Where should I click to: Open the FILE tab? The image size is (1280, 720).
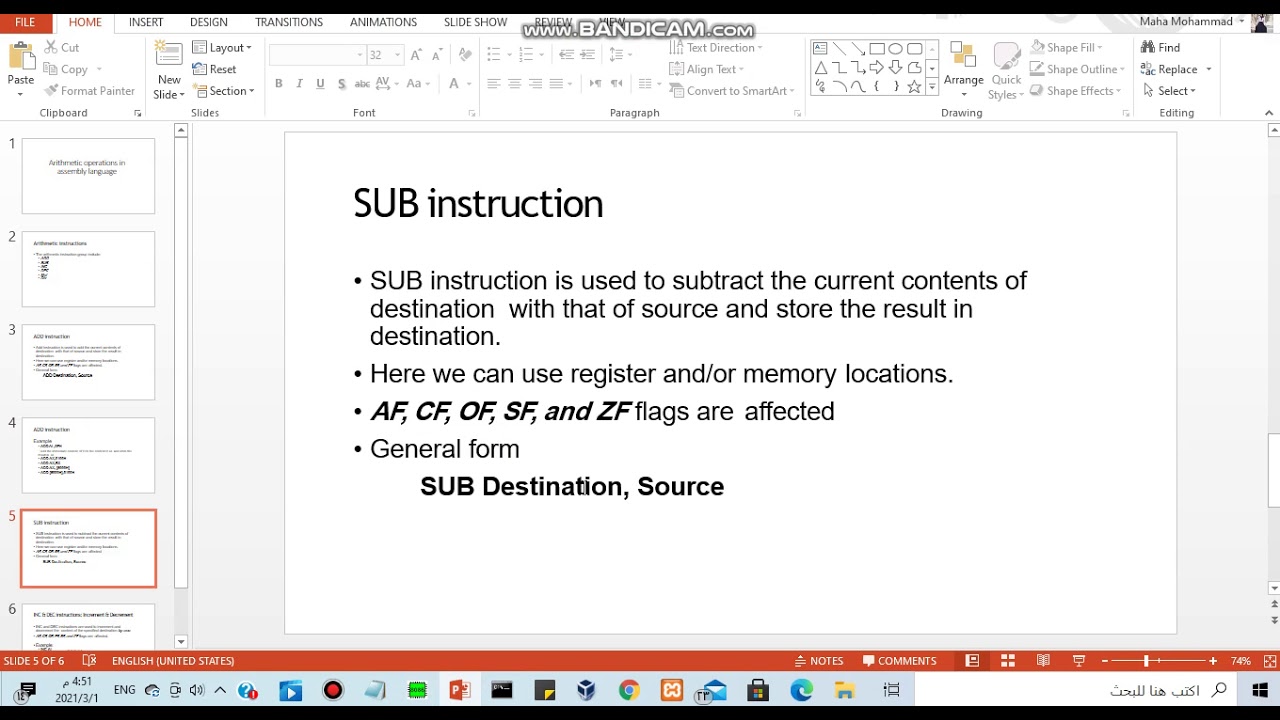(25, 22)
